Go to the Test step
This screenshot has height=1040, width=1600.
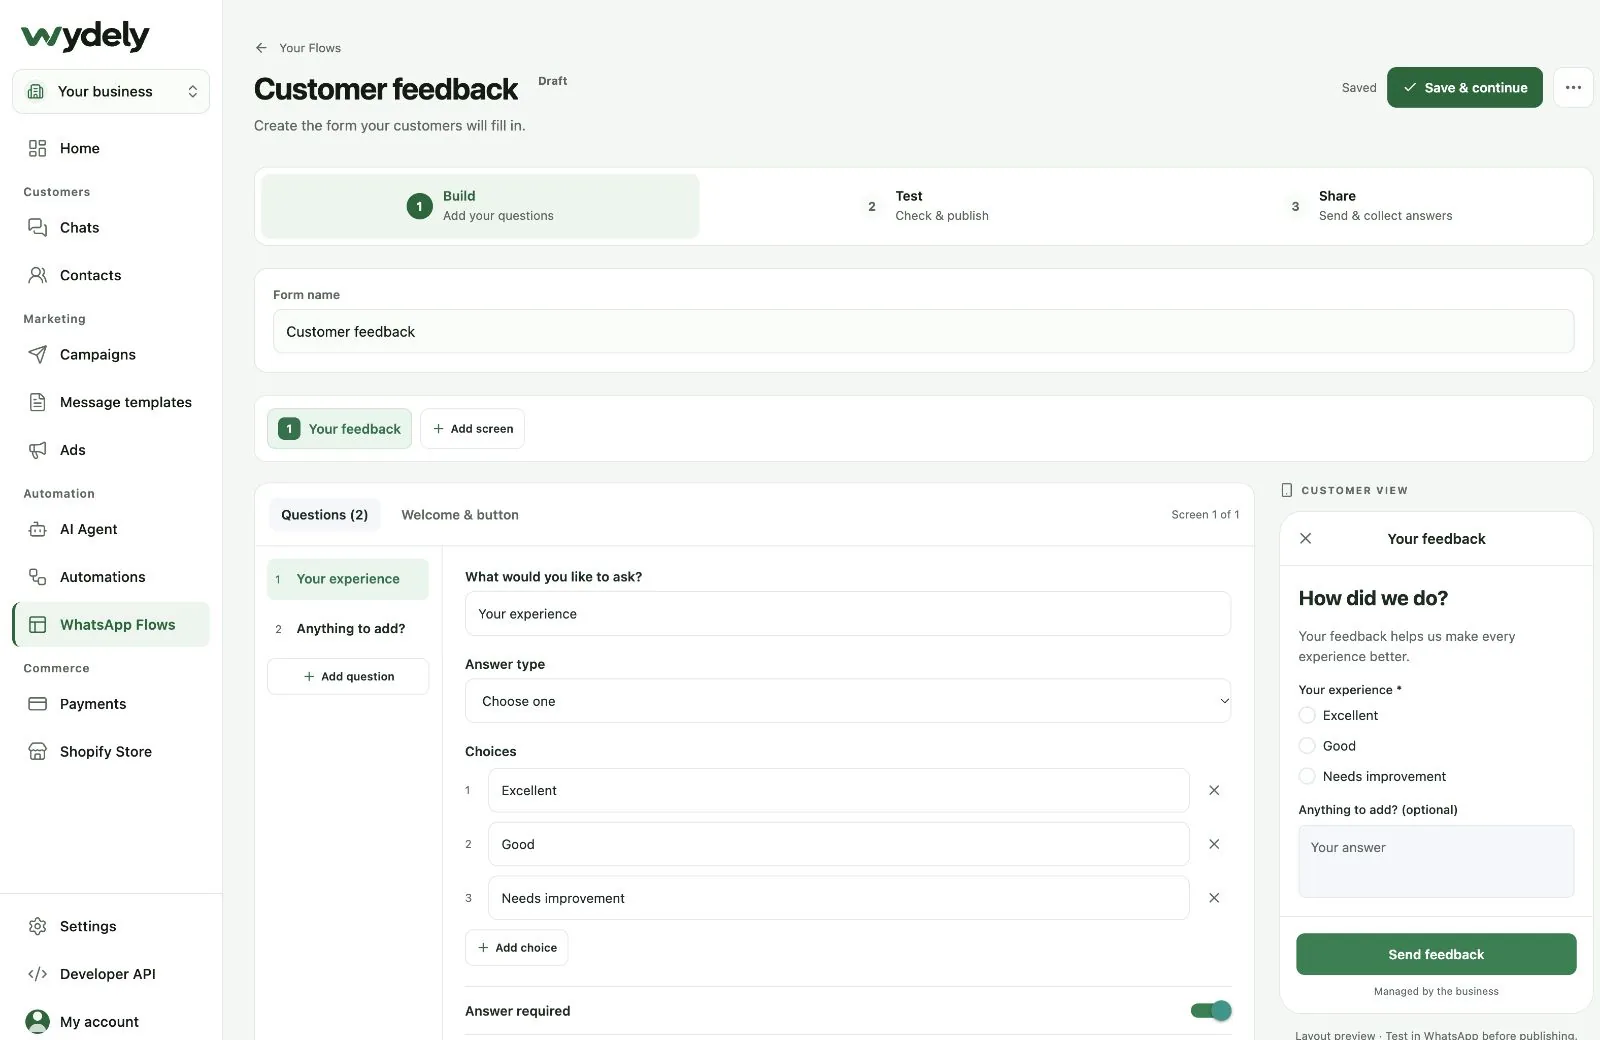click(x=925, y=206)
